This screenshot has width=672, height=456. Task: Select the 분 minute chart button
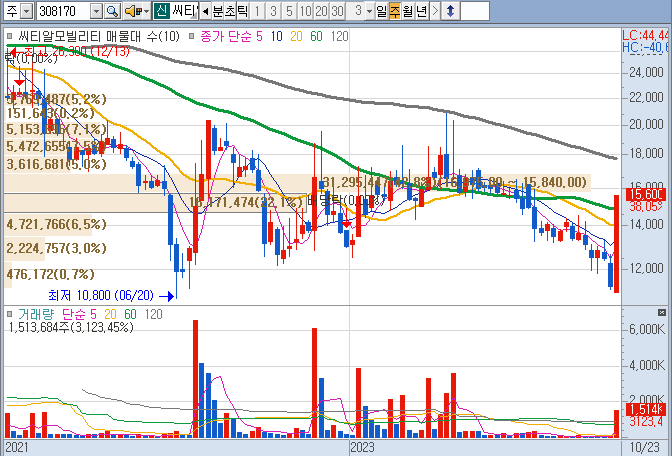(x=217, y=11)
